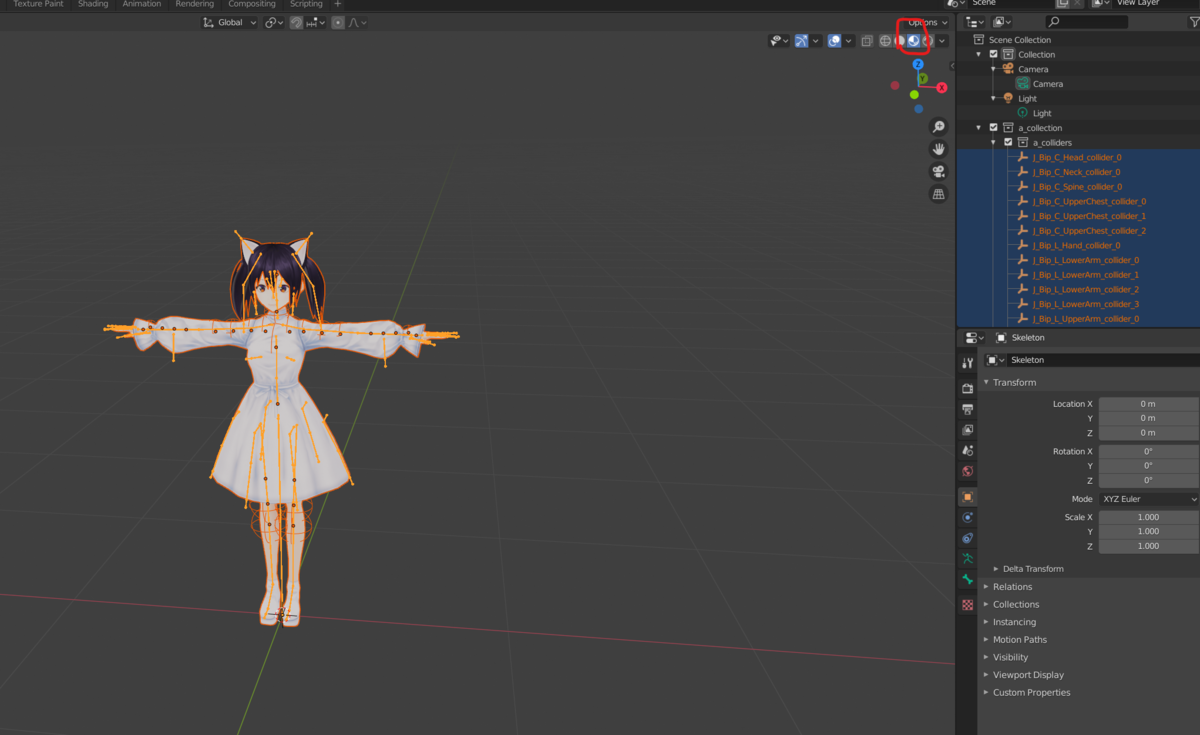This screenshot has width=1200, height=735.
Task: Click the red X axis on navigation gizmo
Action: click(941, 88)
